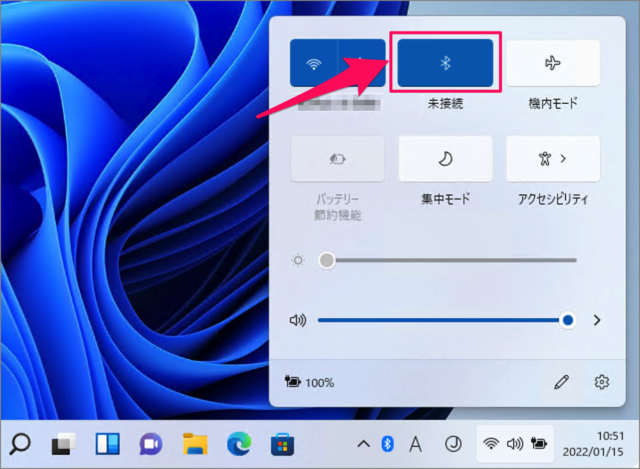Click the IME mode icon beside 'A'
This screenshot has height=469, width=640.
coord(453,444)
